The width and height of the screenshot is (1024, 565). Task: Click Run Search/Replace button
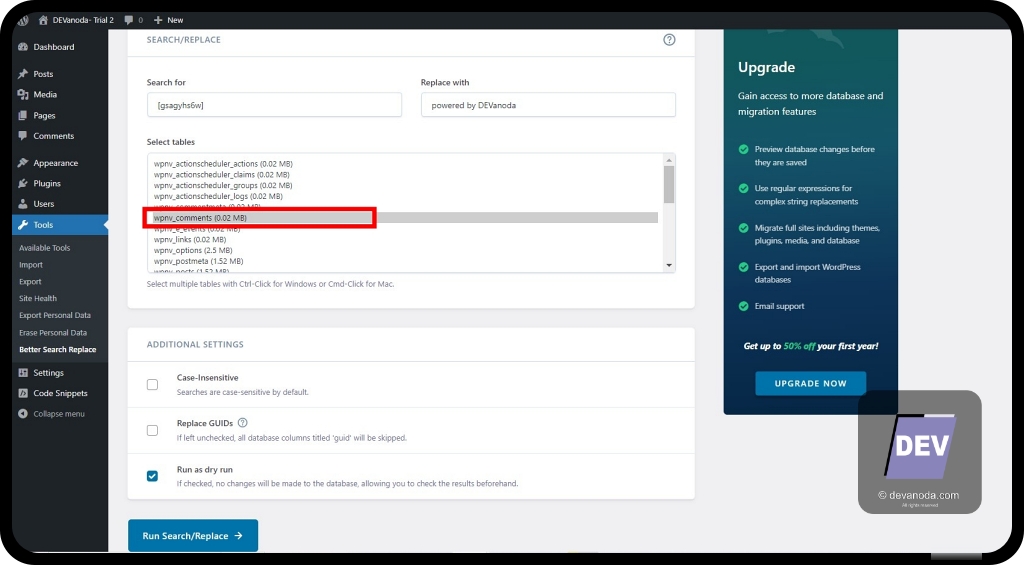(193, 536)
